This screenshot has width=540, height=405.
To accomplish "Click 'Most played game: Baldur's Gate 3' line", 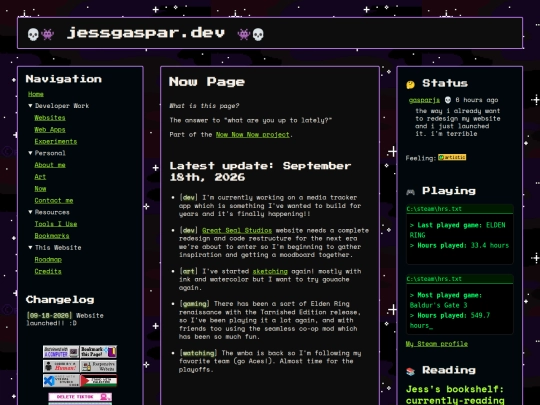I will tap(445, 300).
